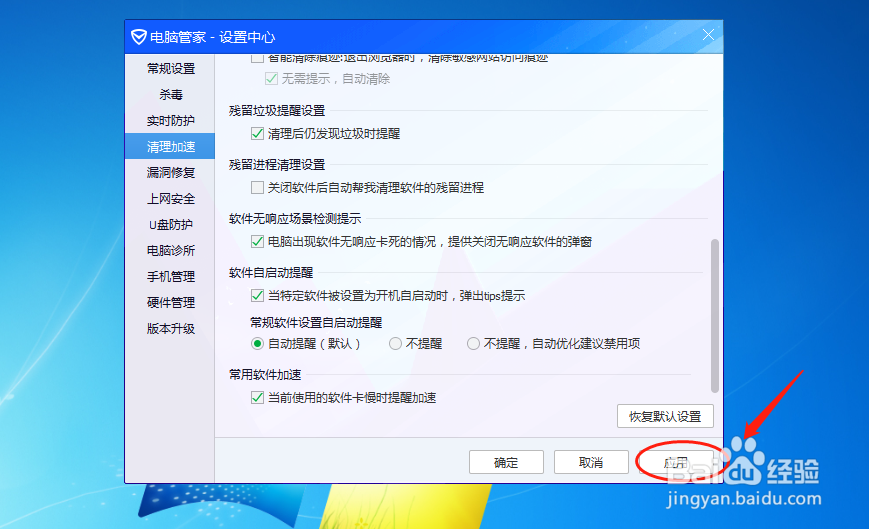Select the 清理加速 sidebar item
Viewport: 869px width, 529px height.
pyautogui.click(x=171, y=147)
